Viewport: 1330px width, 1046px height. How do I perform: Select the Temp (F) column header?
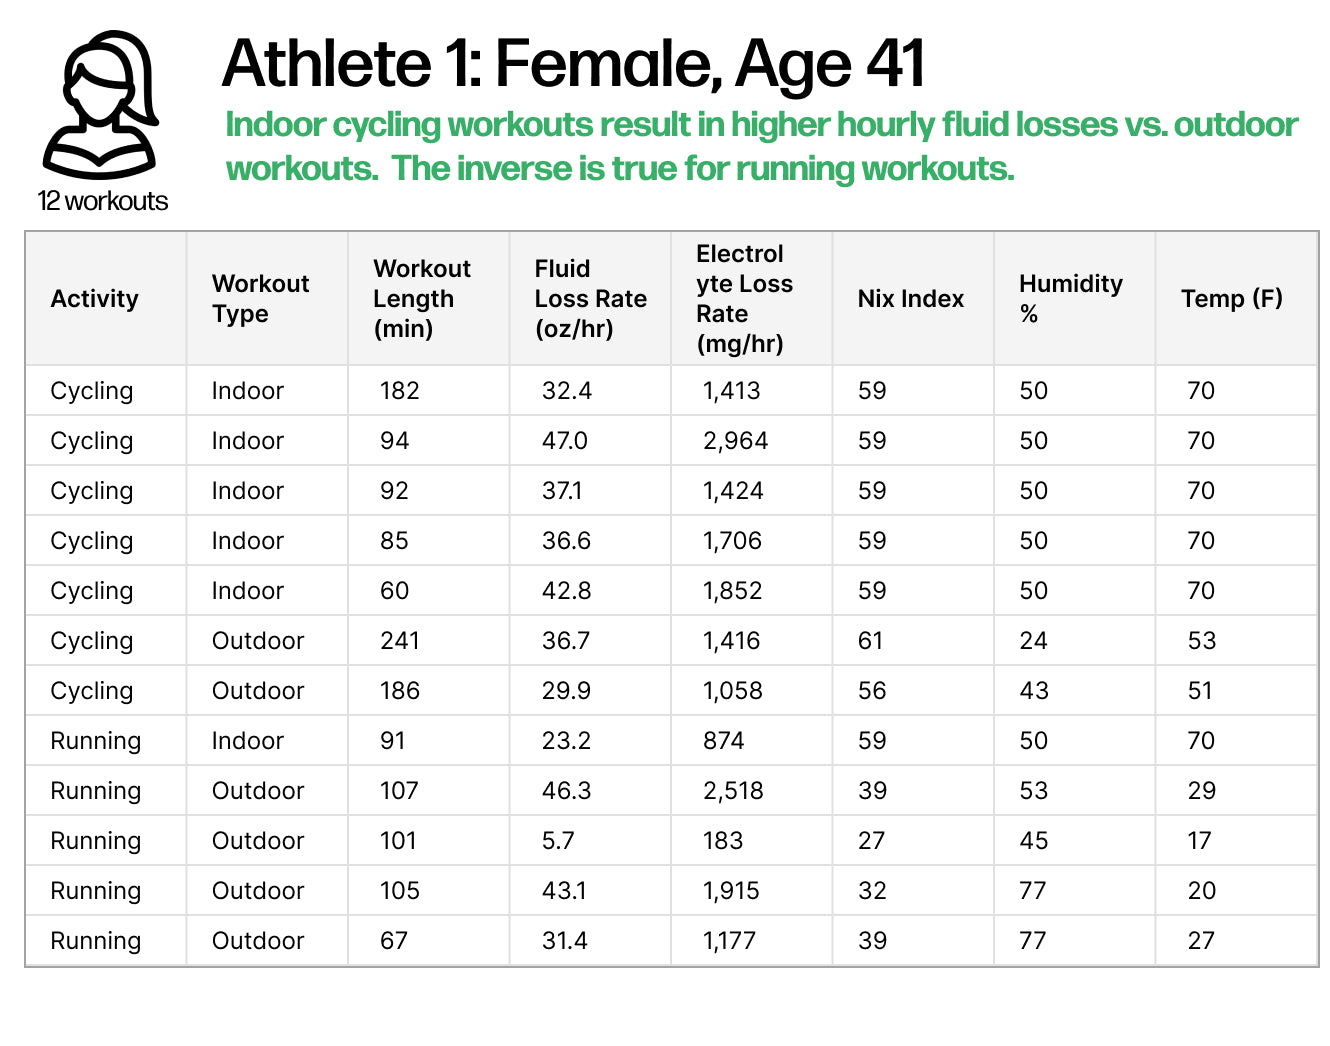(x=1231, y=299)
